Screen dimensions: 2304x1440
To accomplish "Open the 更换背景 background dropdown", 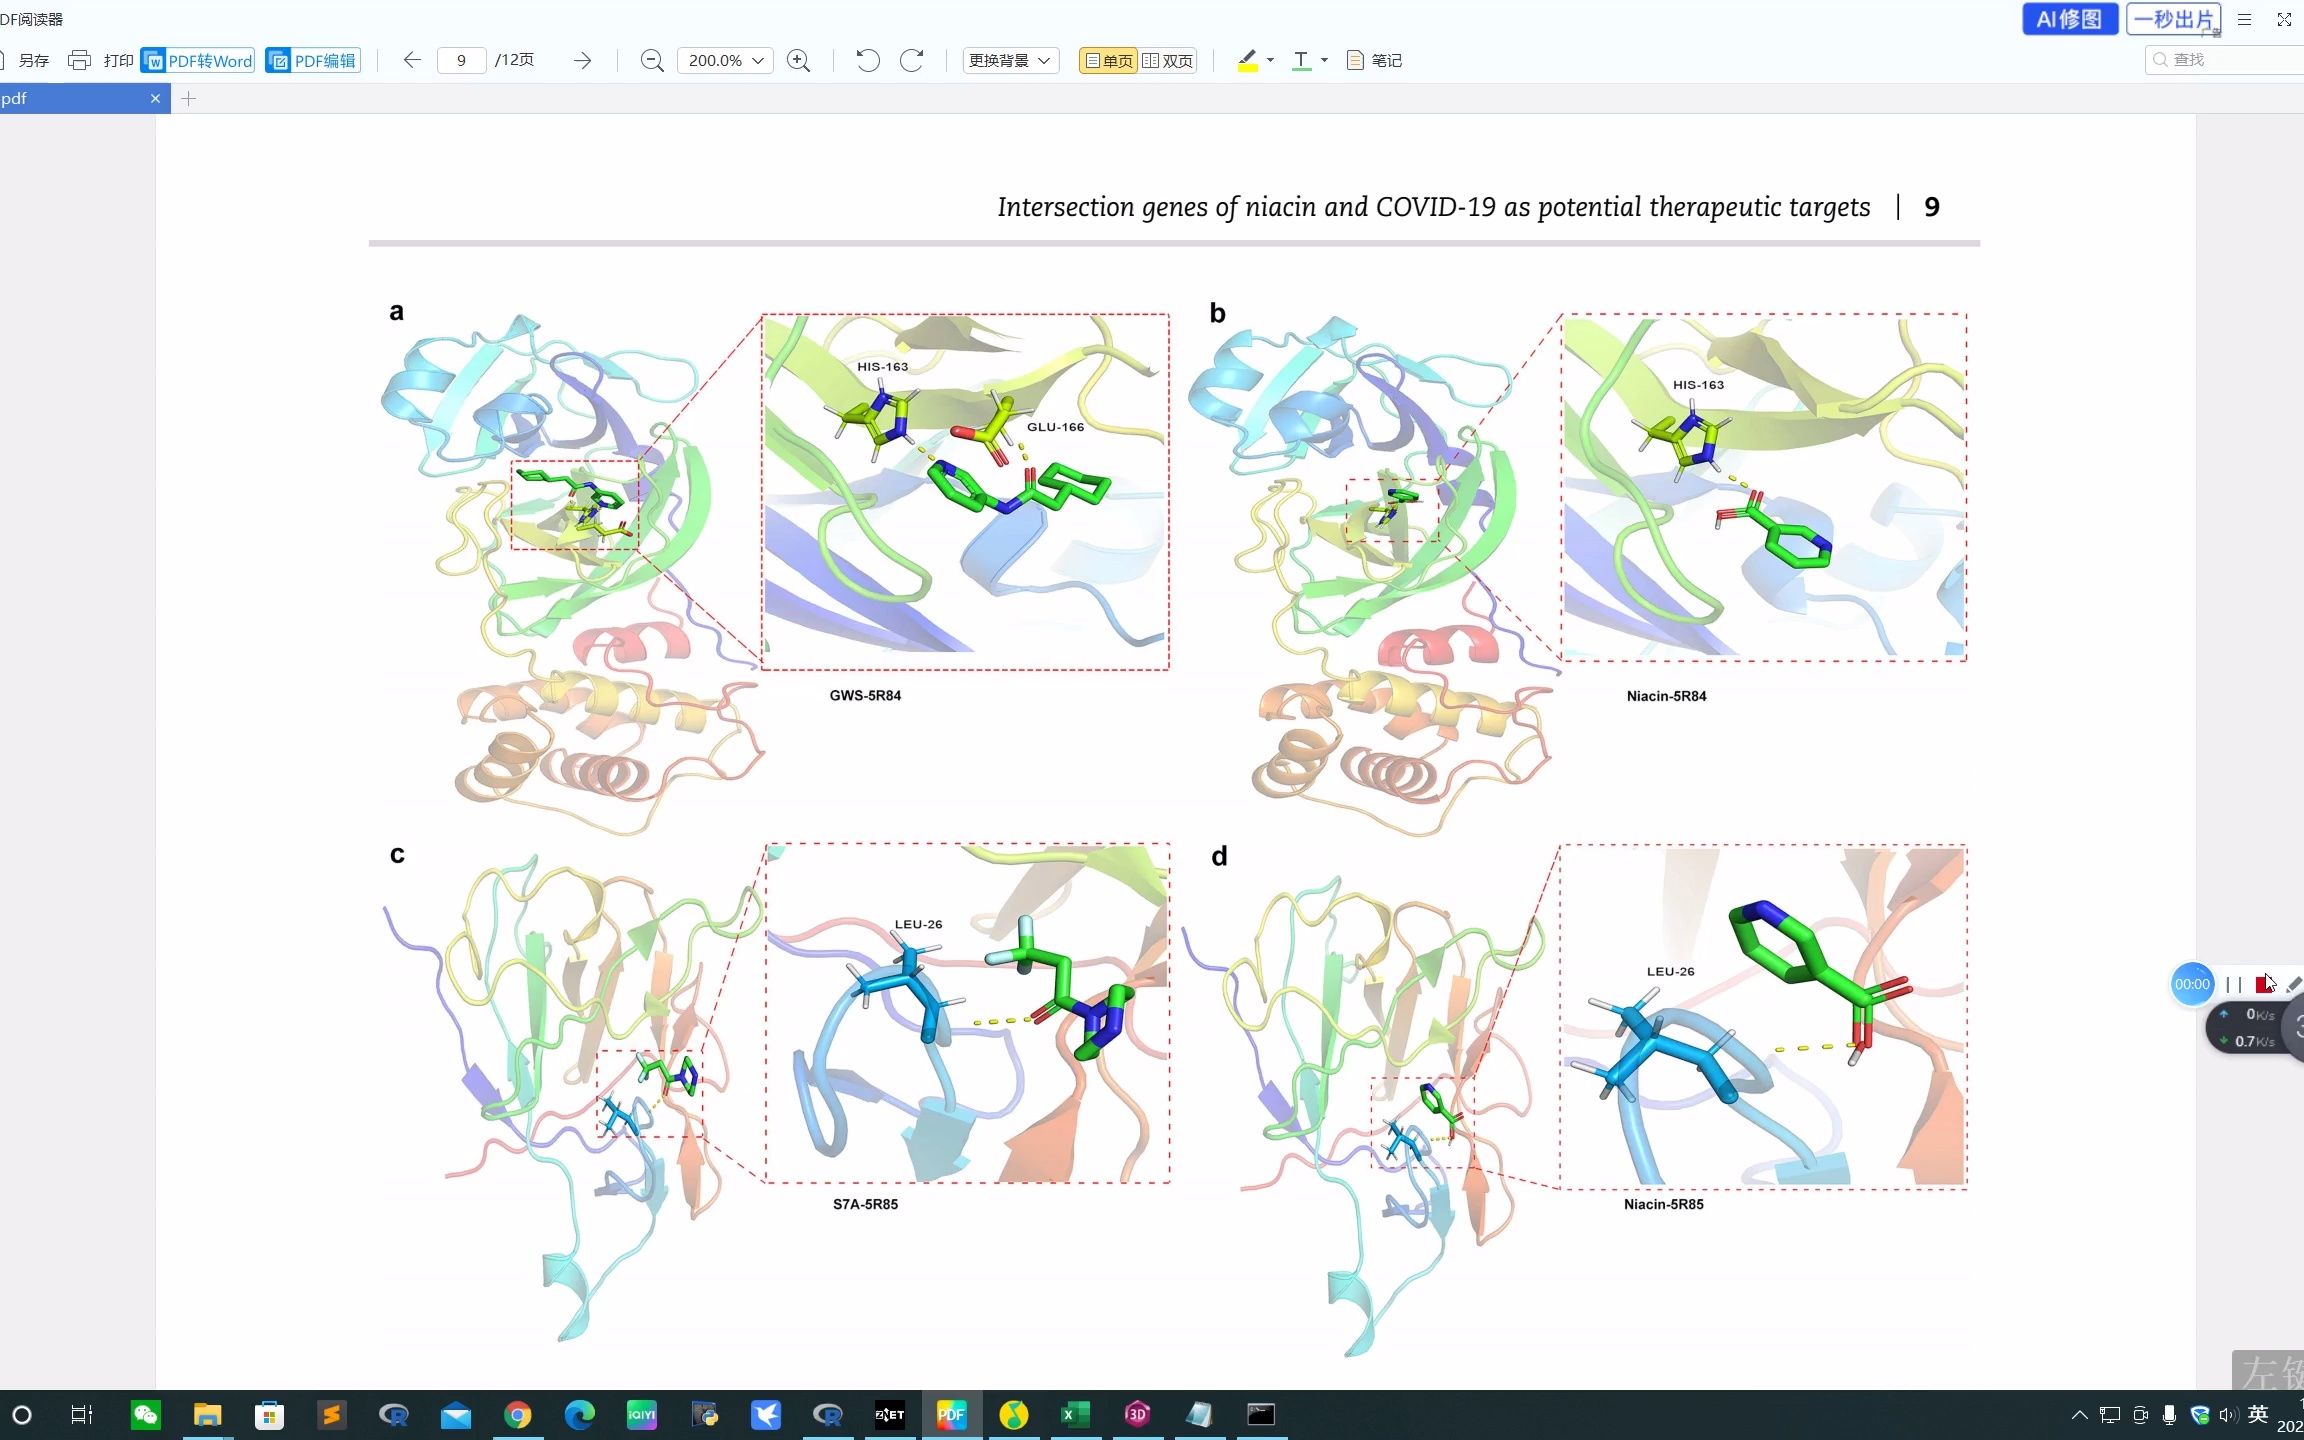I will (1010, 60).
